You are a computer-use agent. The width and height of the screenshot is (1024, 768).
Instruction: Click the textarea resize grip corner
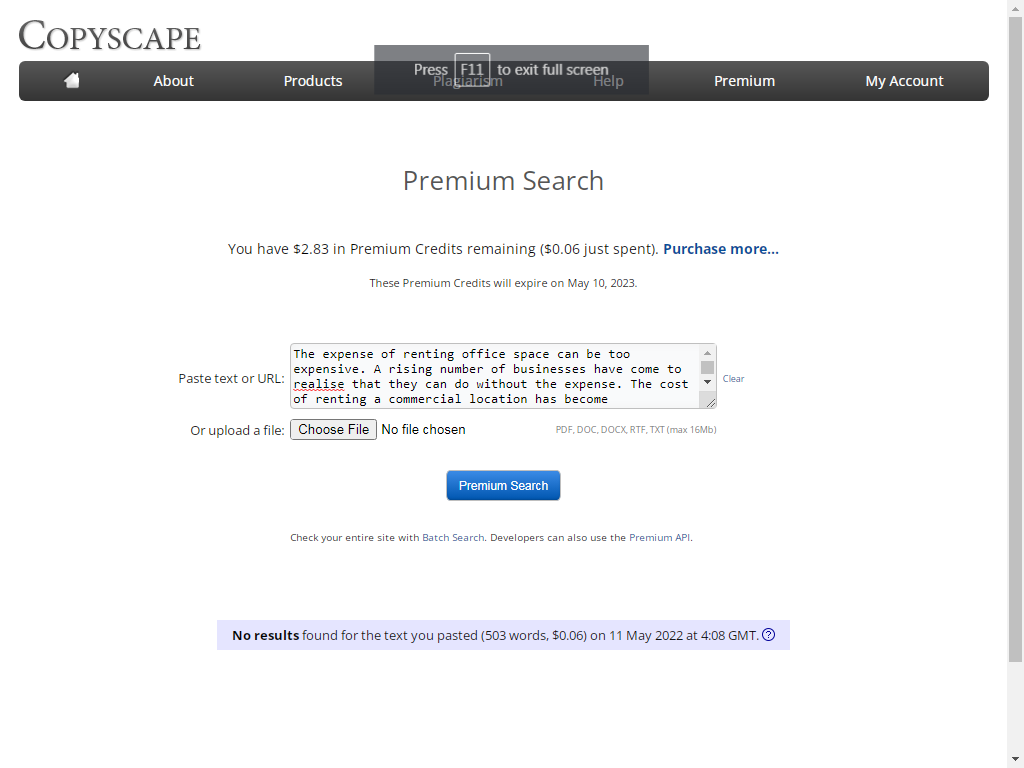[x=711, y=403]
